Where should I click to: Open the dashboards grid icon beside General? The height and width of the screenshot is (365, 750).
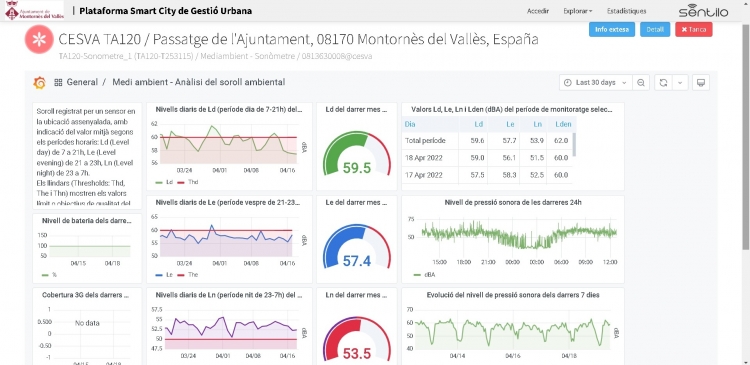[58, 82]
